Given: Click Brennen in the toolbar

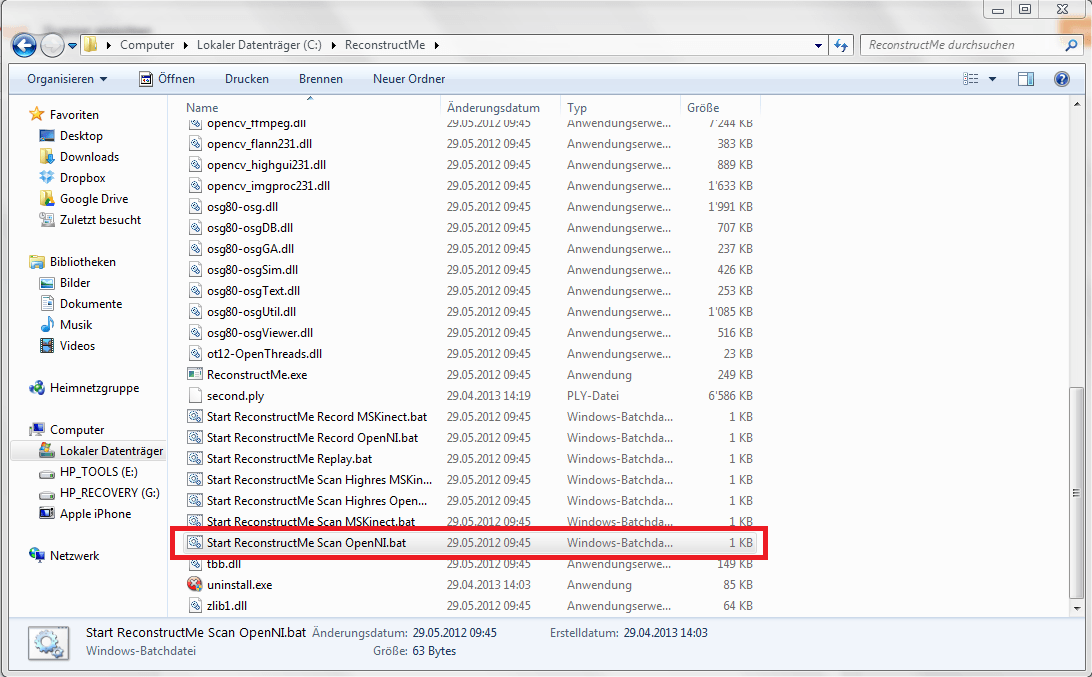Looking at the screenshot, I should (320, 79).
